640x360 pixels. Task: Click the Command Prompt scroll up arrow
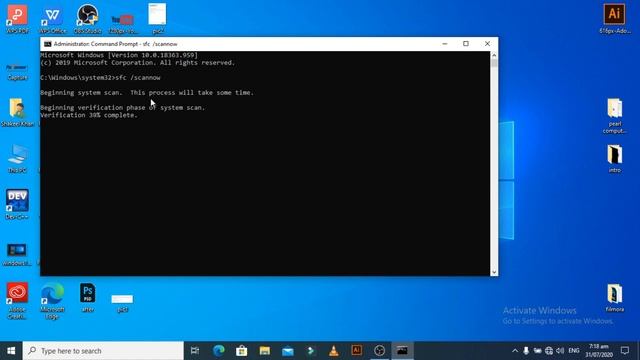click(x=494, y=55)
